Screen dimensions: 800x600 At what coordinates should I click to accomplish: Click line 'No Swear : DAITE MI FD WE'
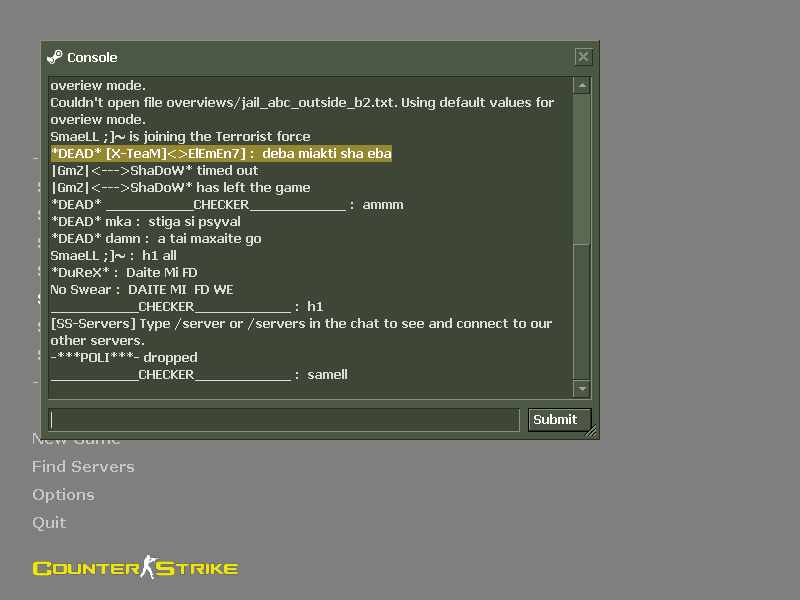tap(142, 290)
